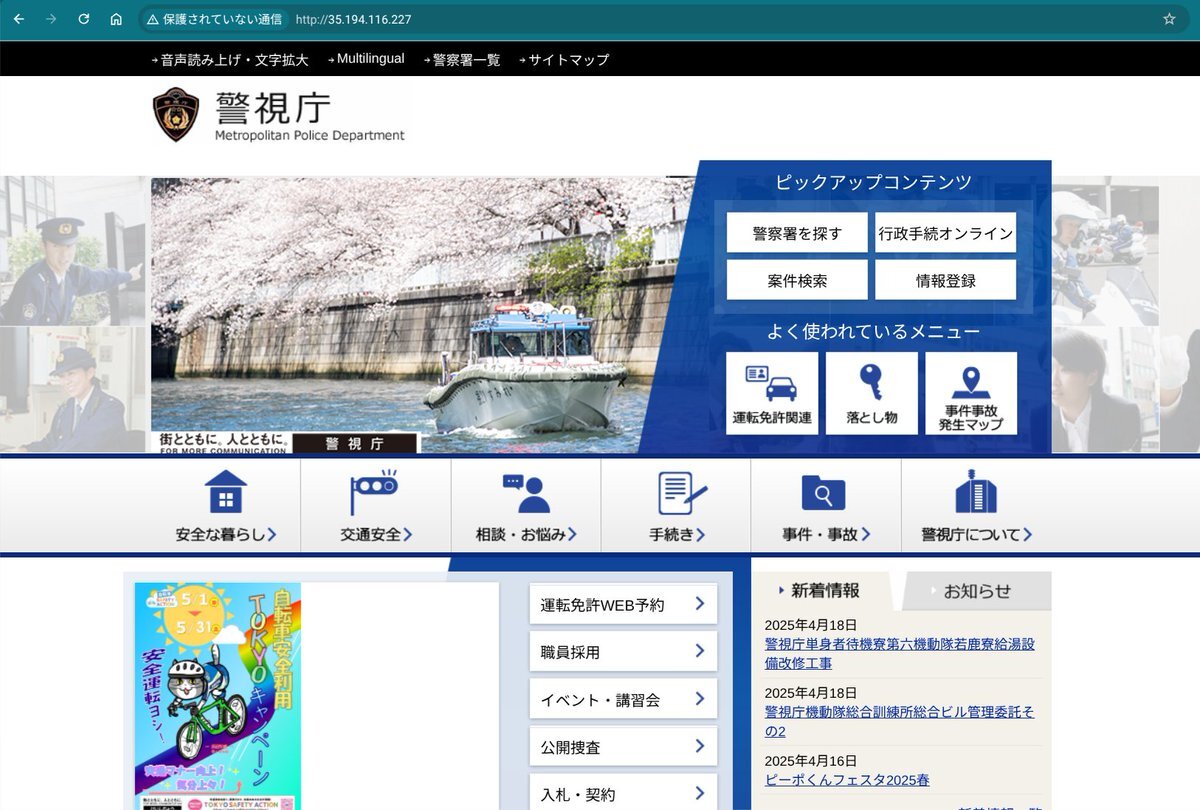Click the 情報登録 button
Viewport: 1200px width, 810px height.
point(945,281)
